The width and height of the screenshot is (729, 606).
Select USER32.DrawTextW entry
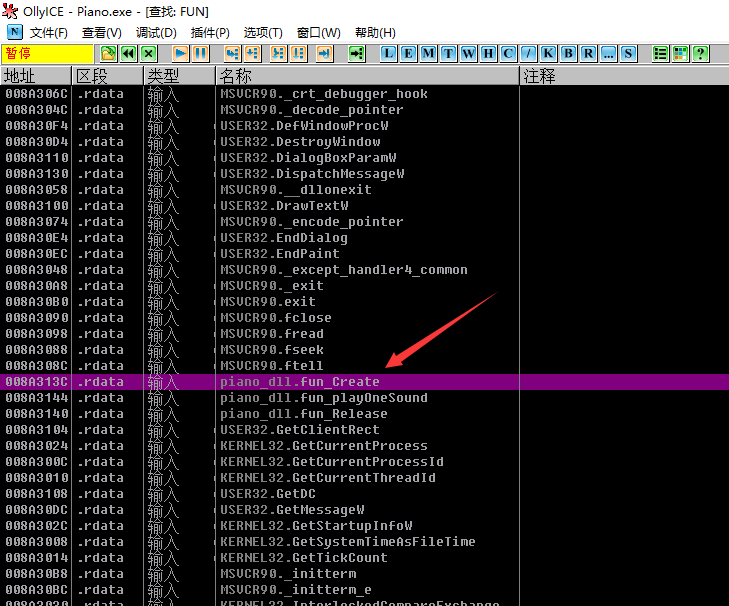point(284,206)
